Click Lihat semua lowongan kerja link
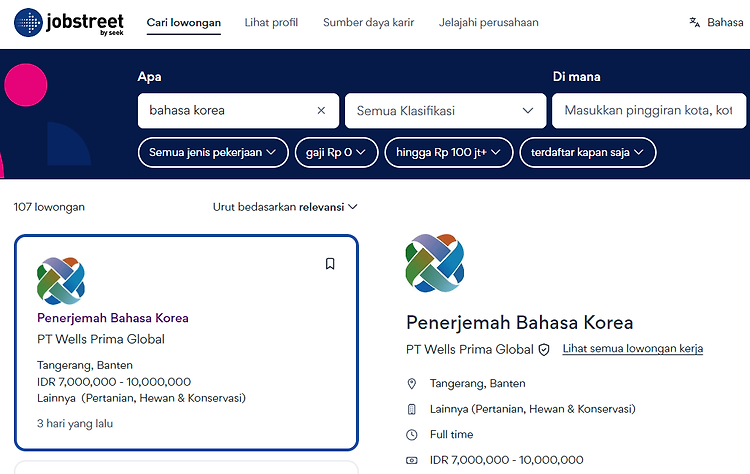 632,349
